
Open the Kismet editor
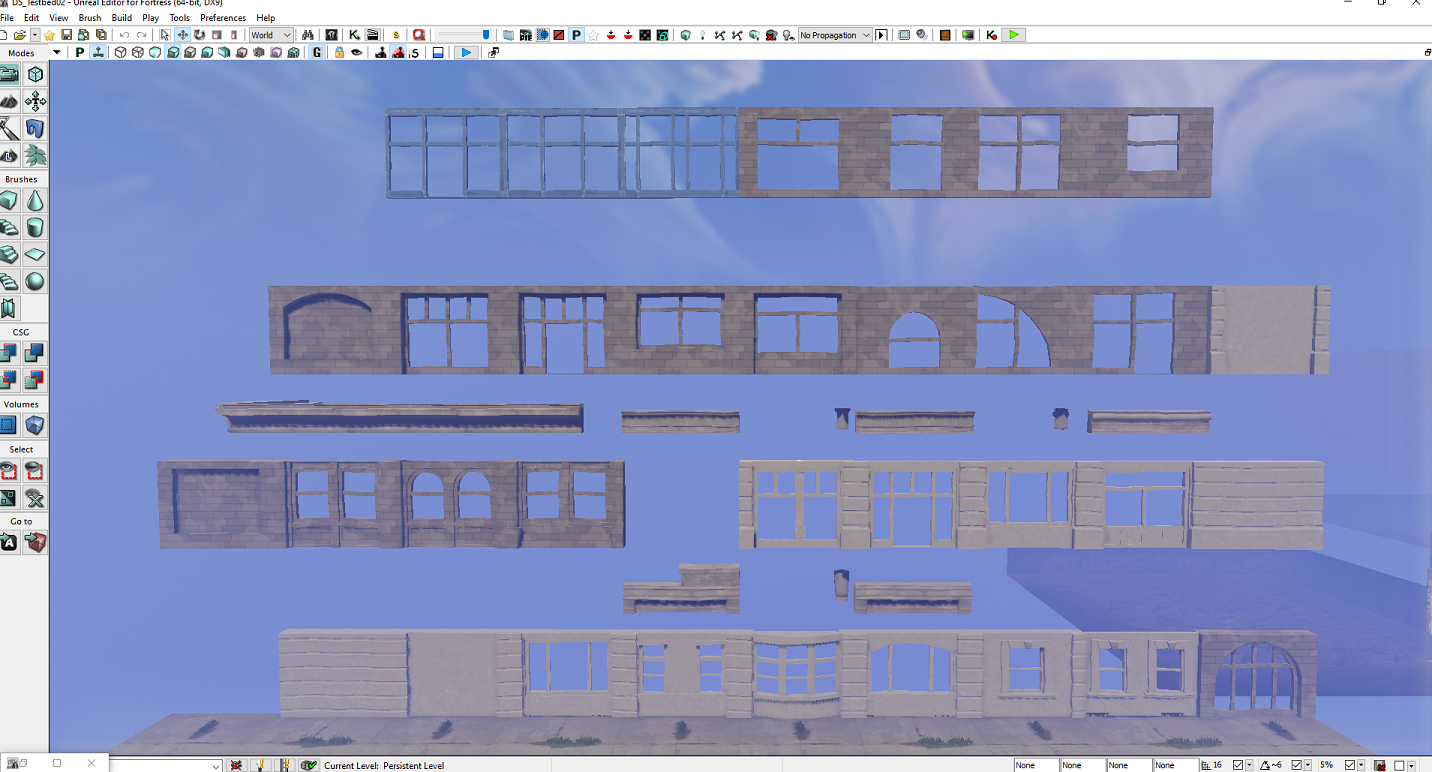coord(354,35)
